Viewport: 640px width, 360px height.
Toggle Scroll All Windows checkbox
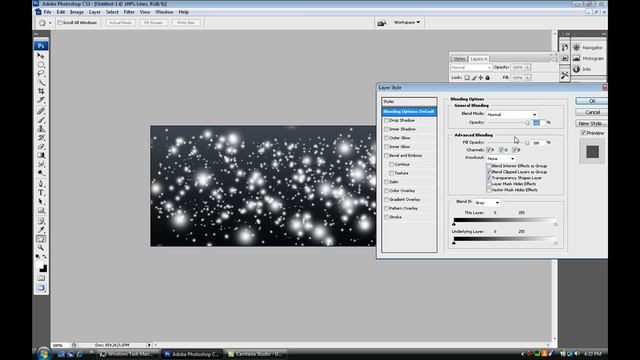(x=60, y=23)
